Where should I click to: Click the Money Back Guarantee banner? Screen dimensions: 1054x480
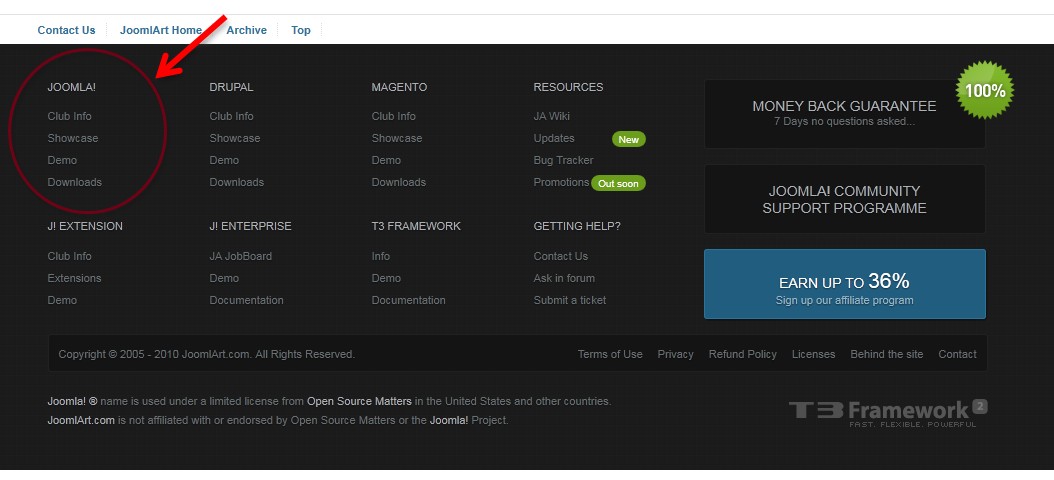tap(844, 114)
